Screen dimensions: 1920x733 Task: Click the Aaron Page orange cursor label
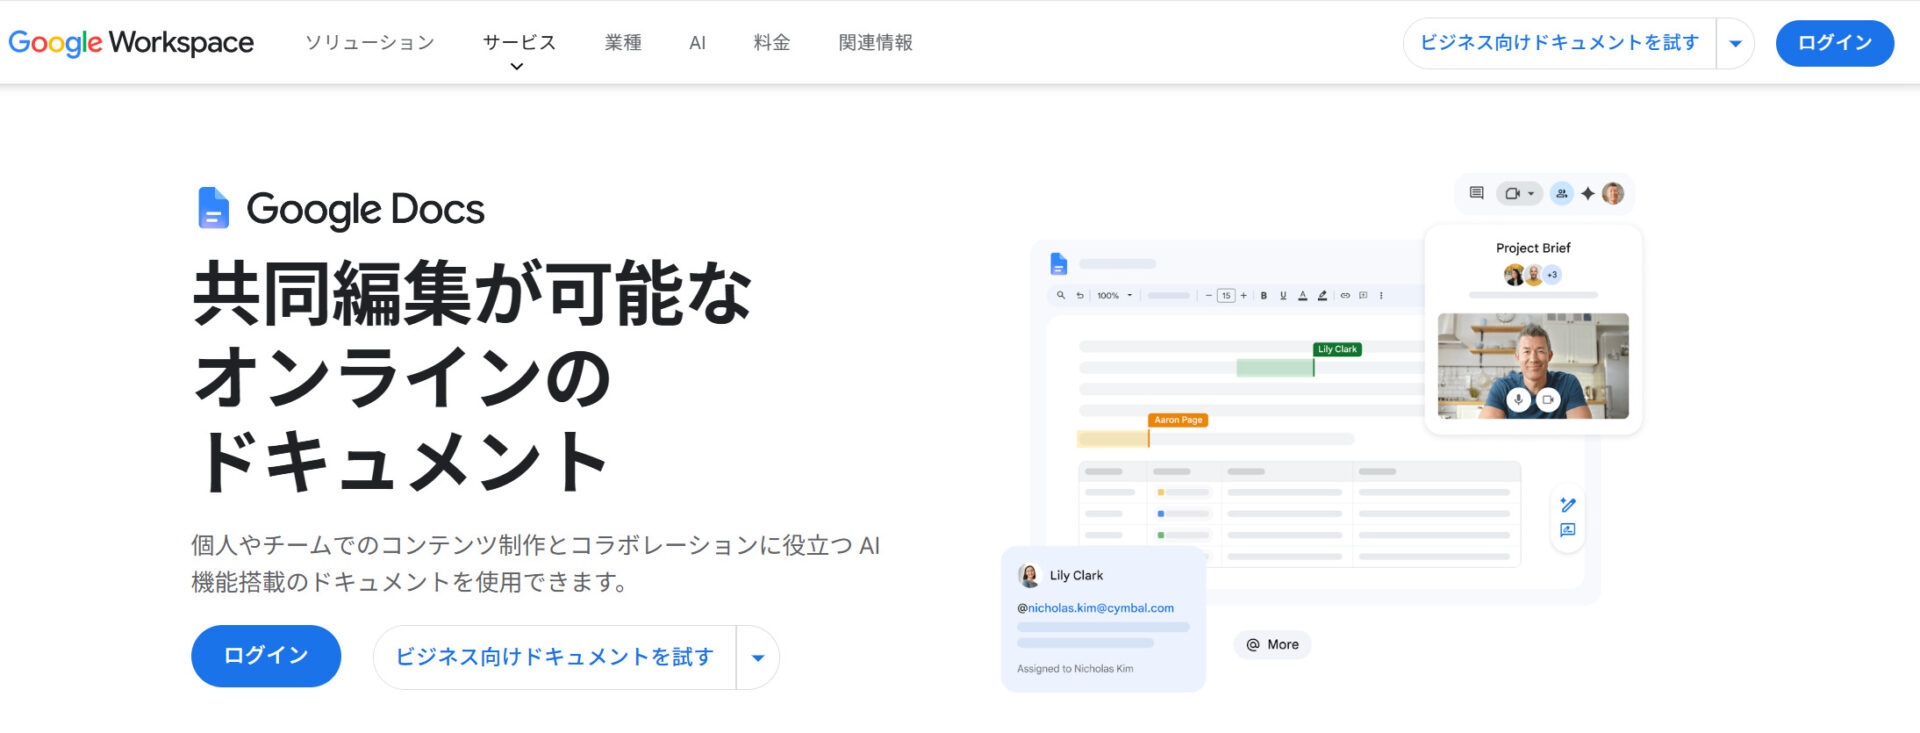tap(1178, 420)
